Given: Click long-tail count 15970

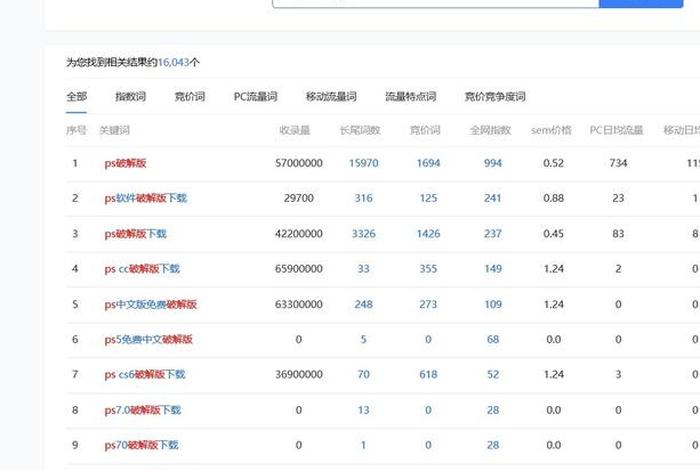Looking at the screenshot, I should click(x=363, y=163).
